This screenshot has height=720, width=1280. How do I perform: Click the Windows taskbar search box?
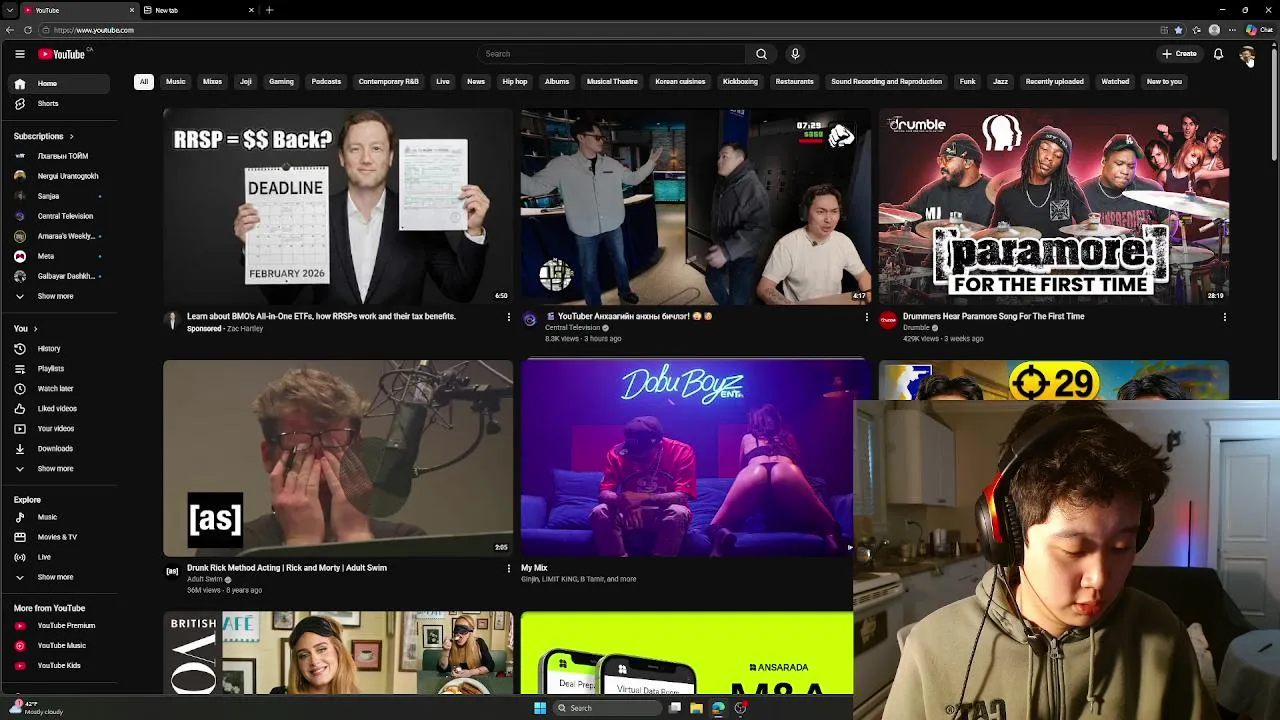[608, 708]
